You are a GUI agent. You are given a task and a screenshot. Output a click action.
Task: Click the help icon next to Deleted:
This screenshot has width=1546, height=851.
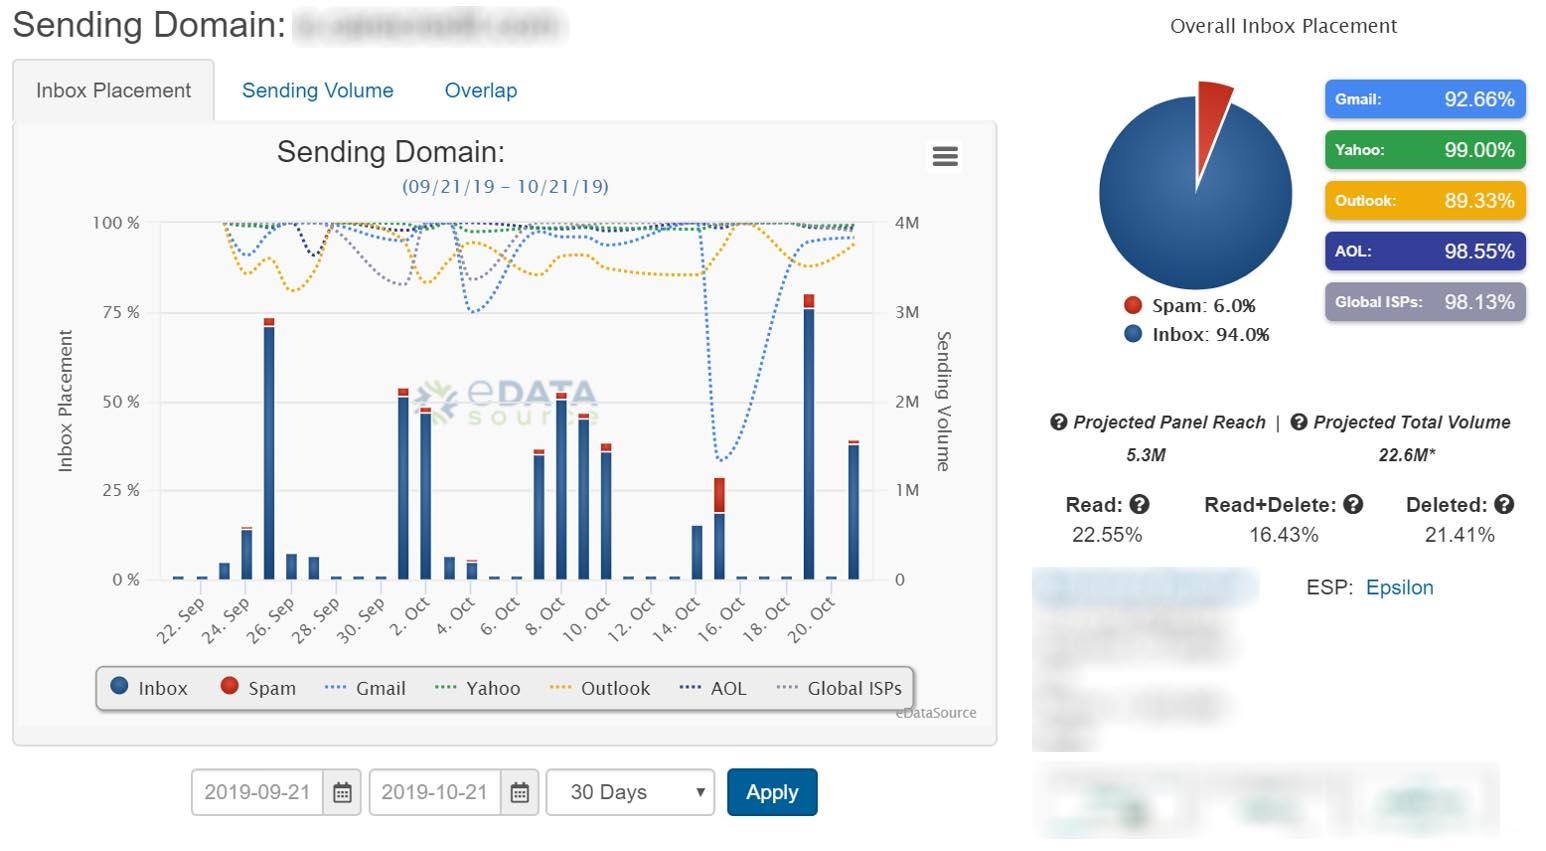pos(1504,505)
